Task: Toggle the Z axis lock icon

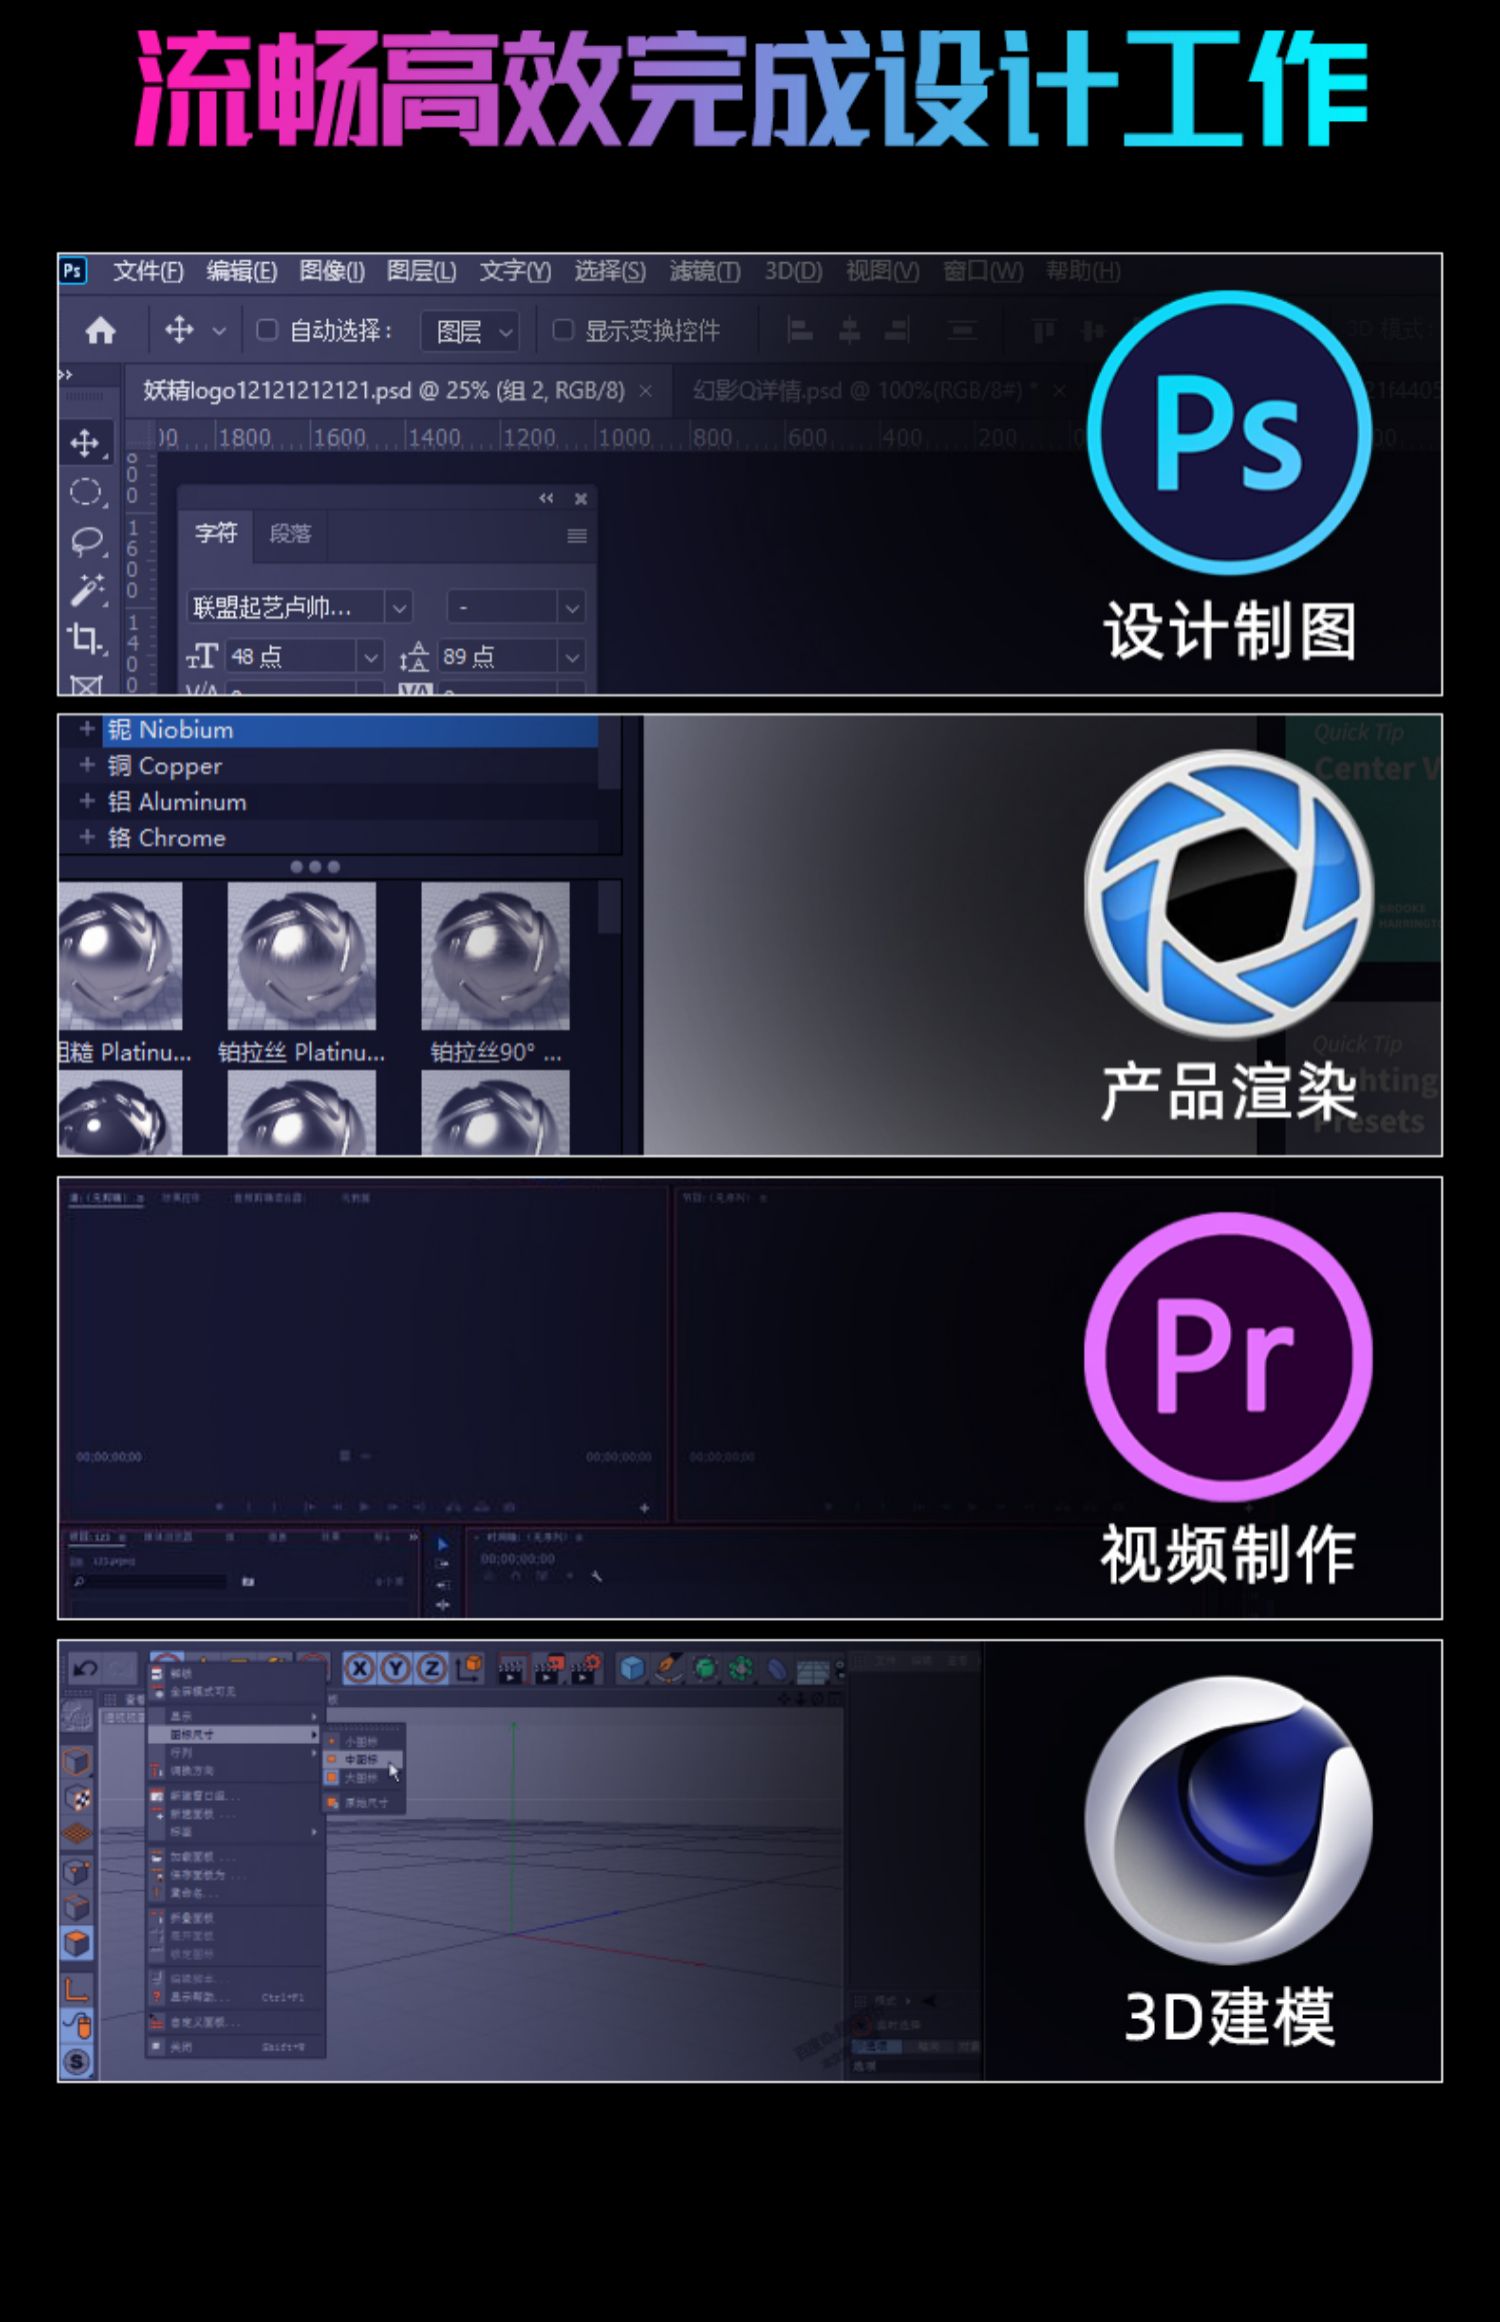Action: click(431, 1668)
